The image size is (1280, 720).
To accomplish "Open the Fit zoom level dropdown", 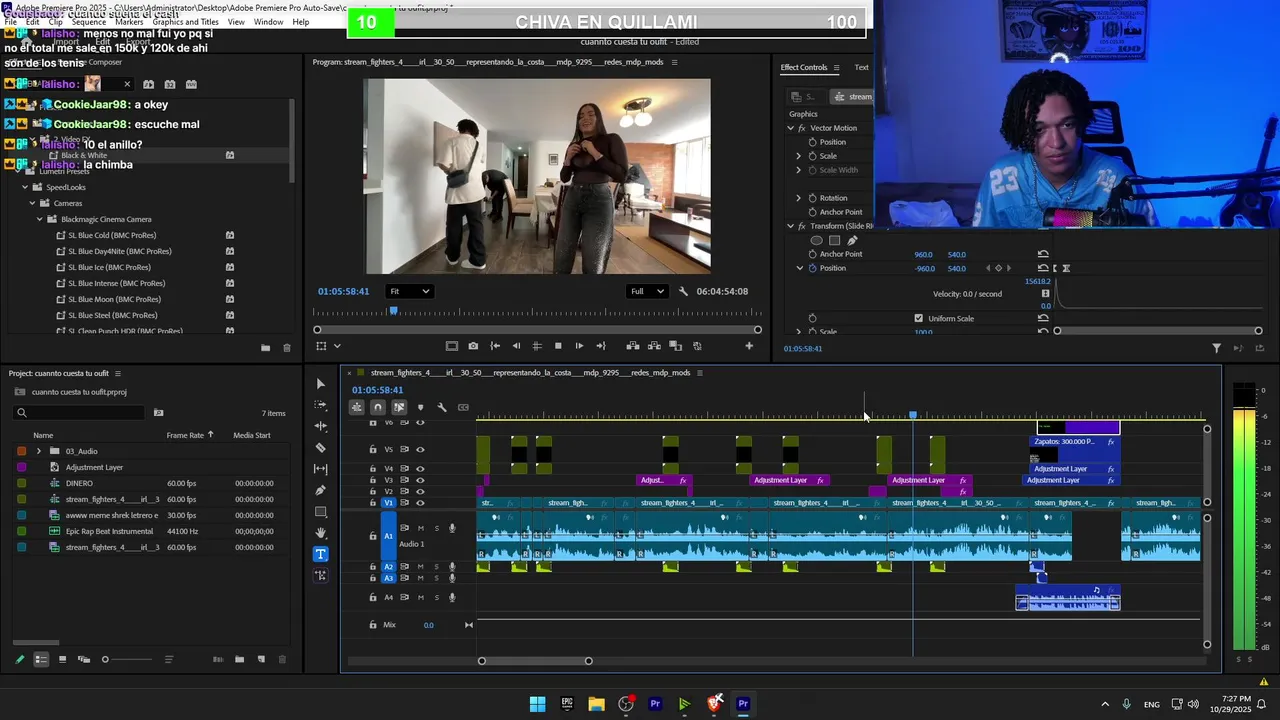I will click(409, 291).
